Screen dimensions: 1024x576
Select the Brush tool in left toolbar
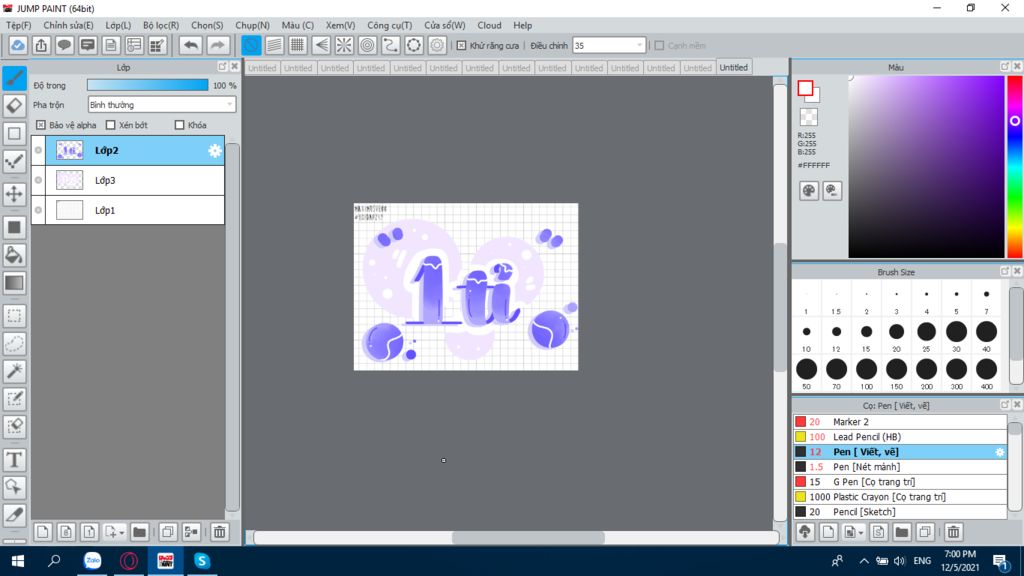14,78
